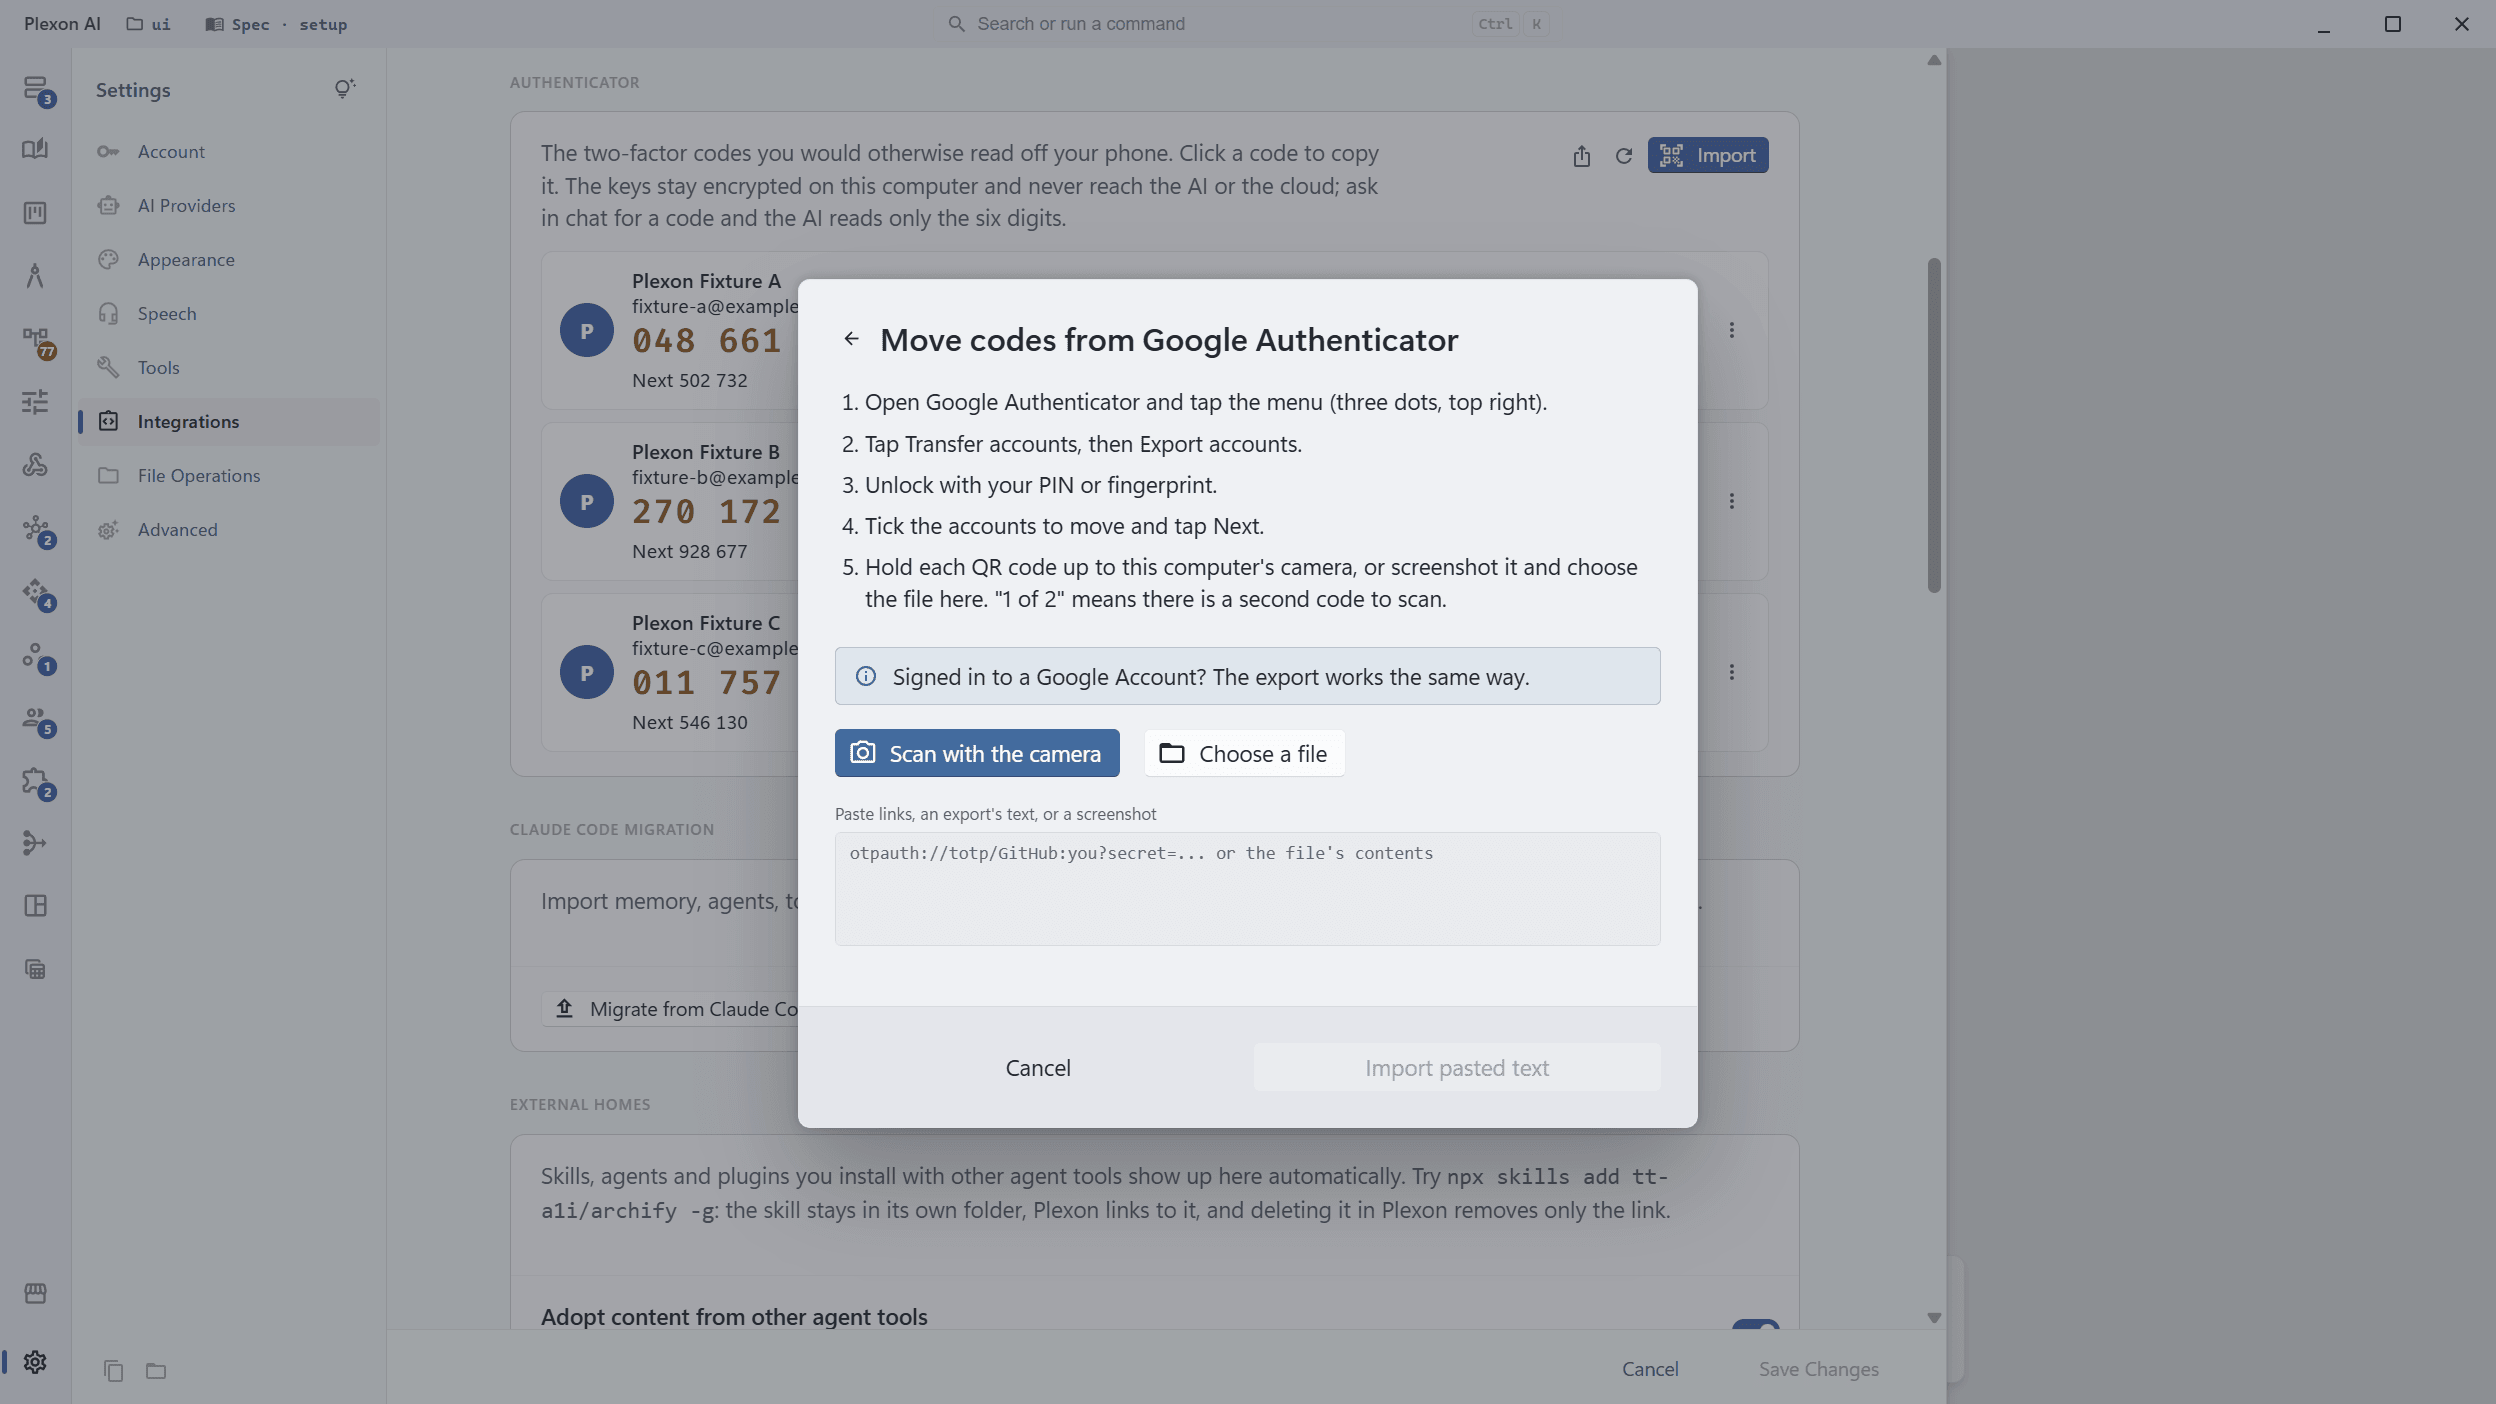This screenshot has width=2496, height=1404.
Task: Copy the code 011 757
Action: [706, 683]
